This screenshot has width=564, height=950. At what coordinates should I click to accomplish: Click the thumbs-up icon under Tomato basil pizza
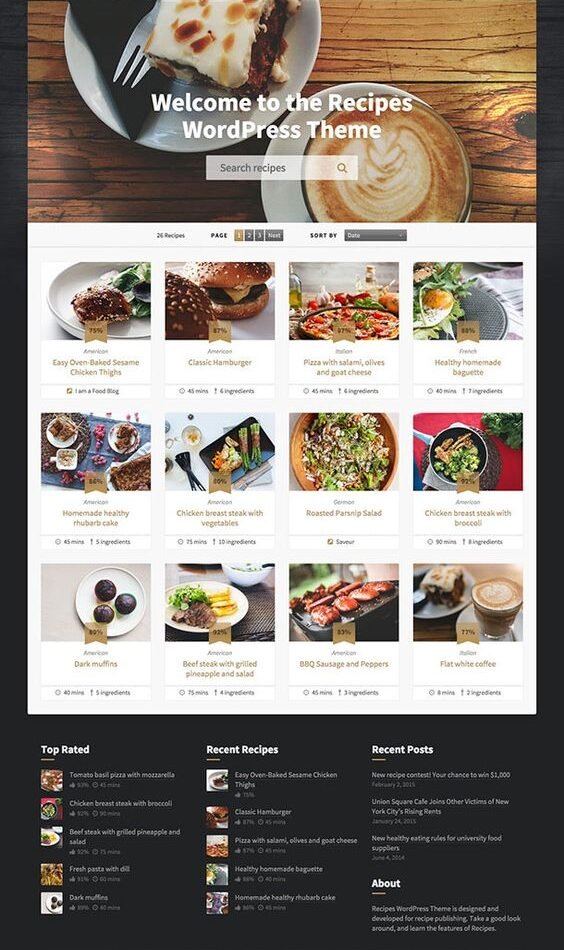73,785
